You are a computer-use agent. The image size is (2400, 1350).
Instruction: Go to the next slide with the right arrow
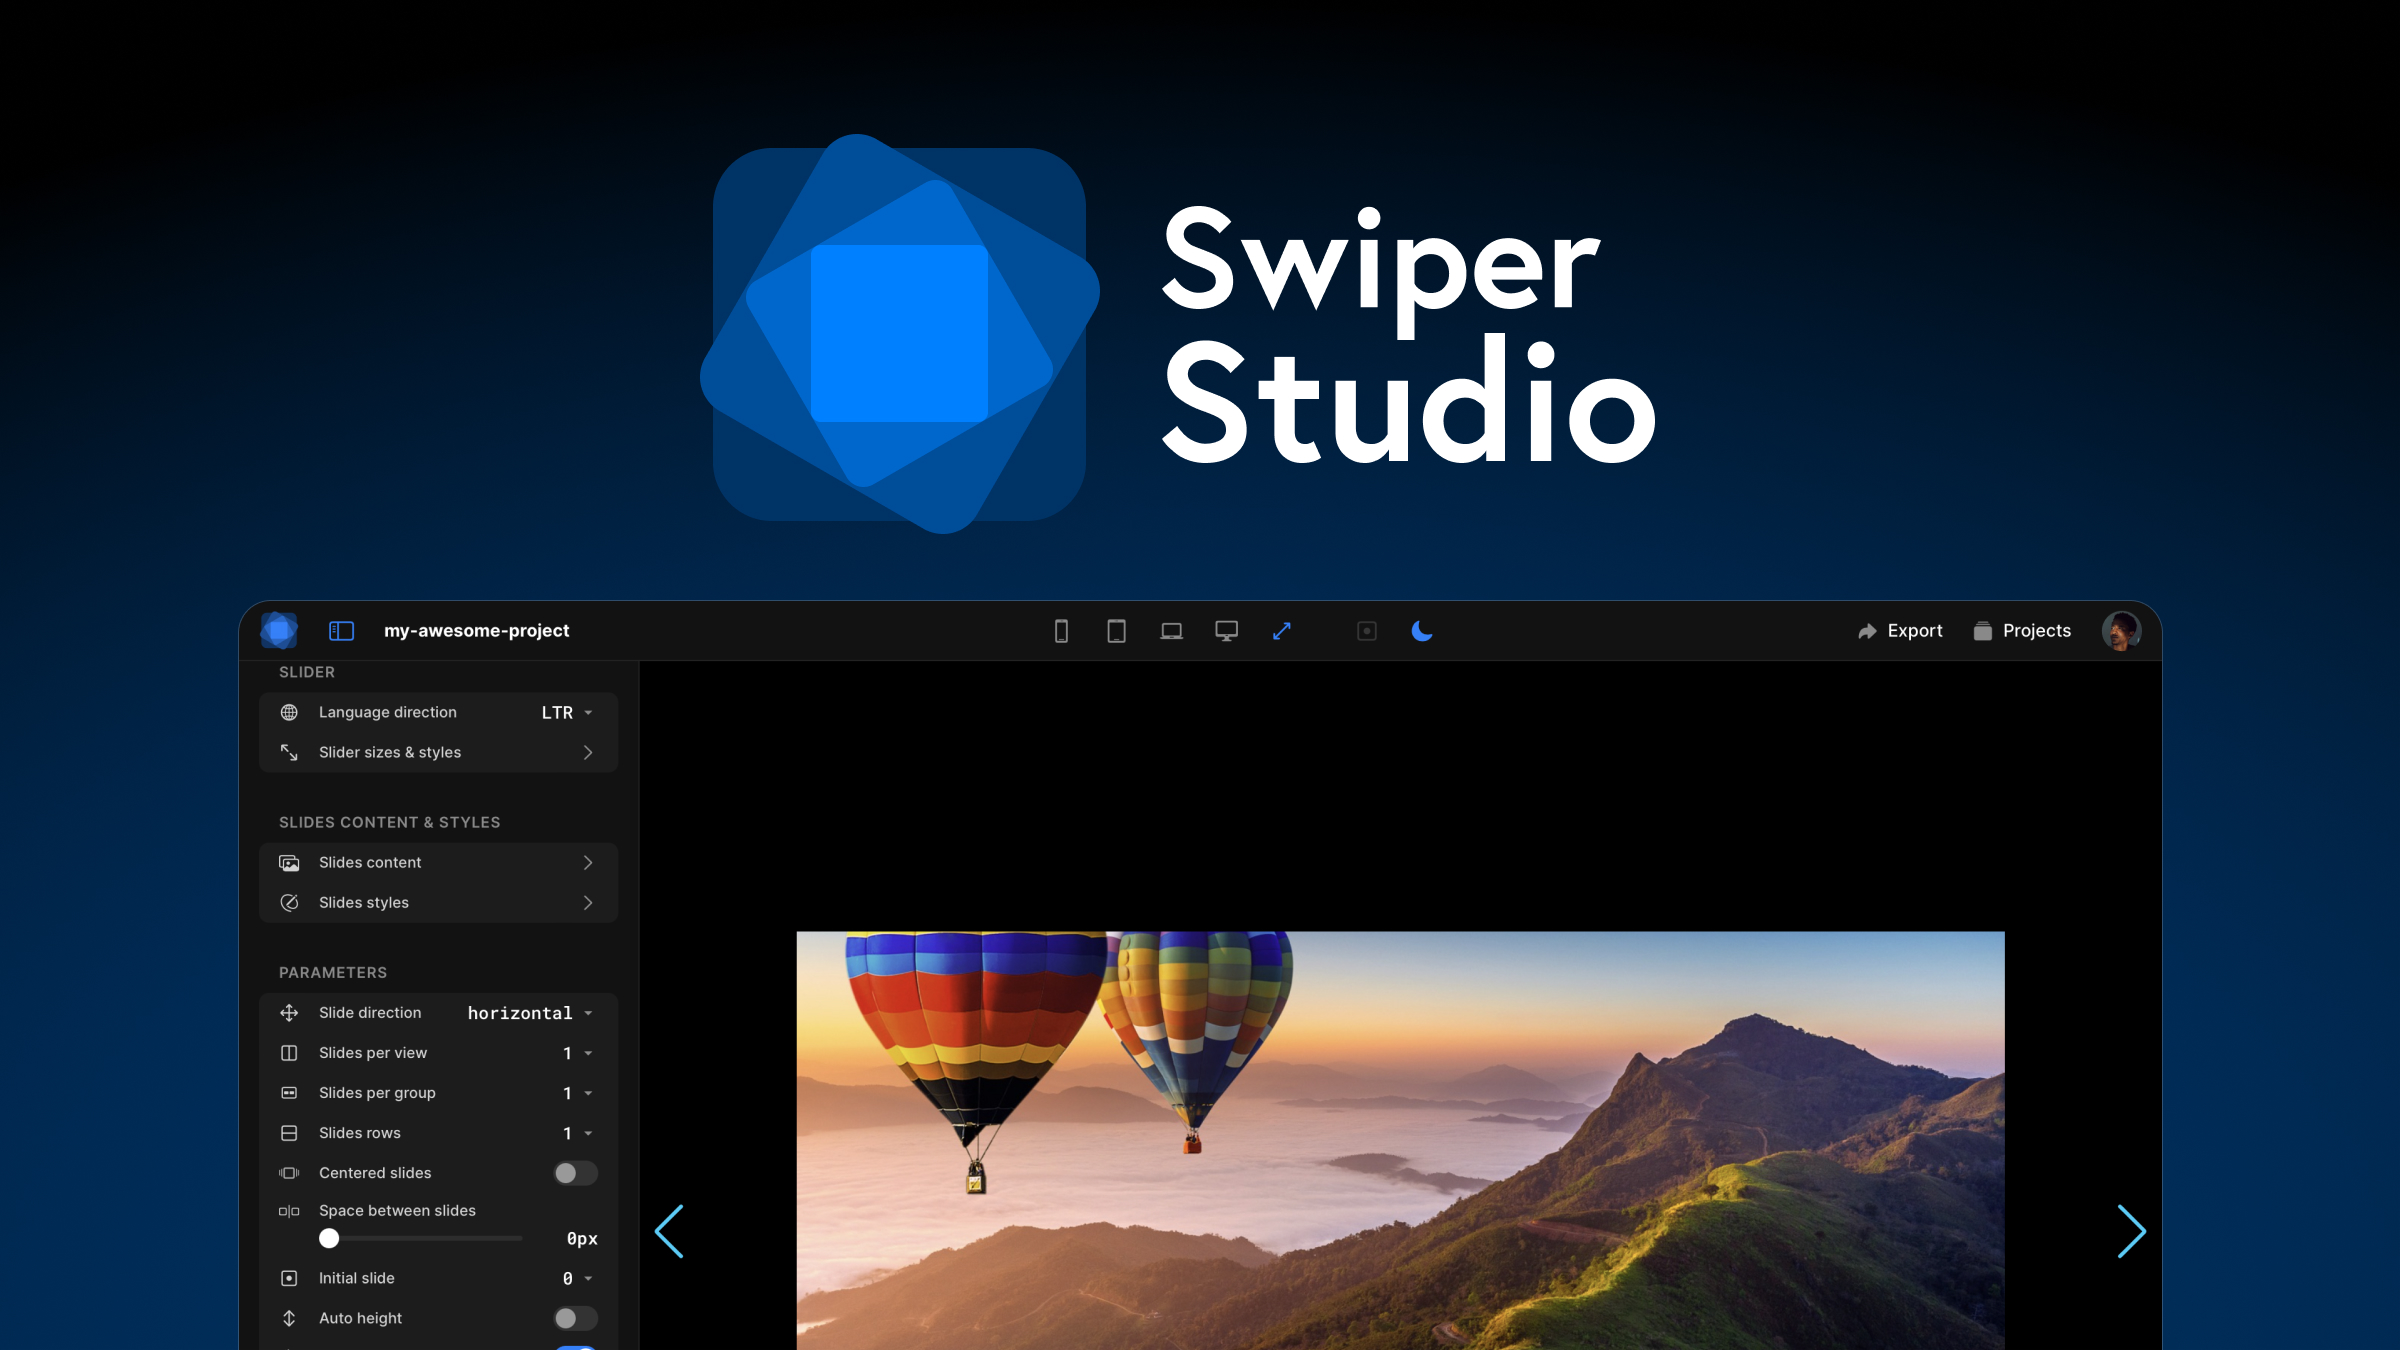2131,1231
